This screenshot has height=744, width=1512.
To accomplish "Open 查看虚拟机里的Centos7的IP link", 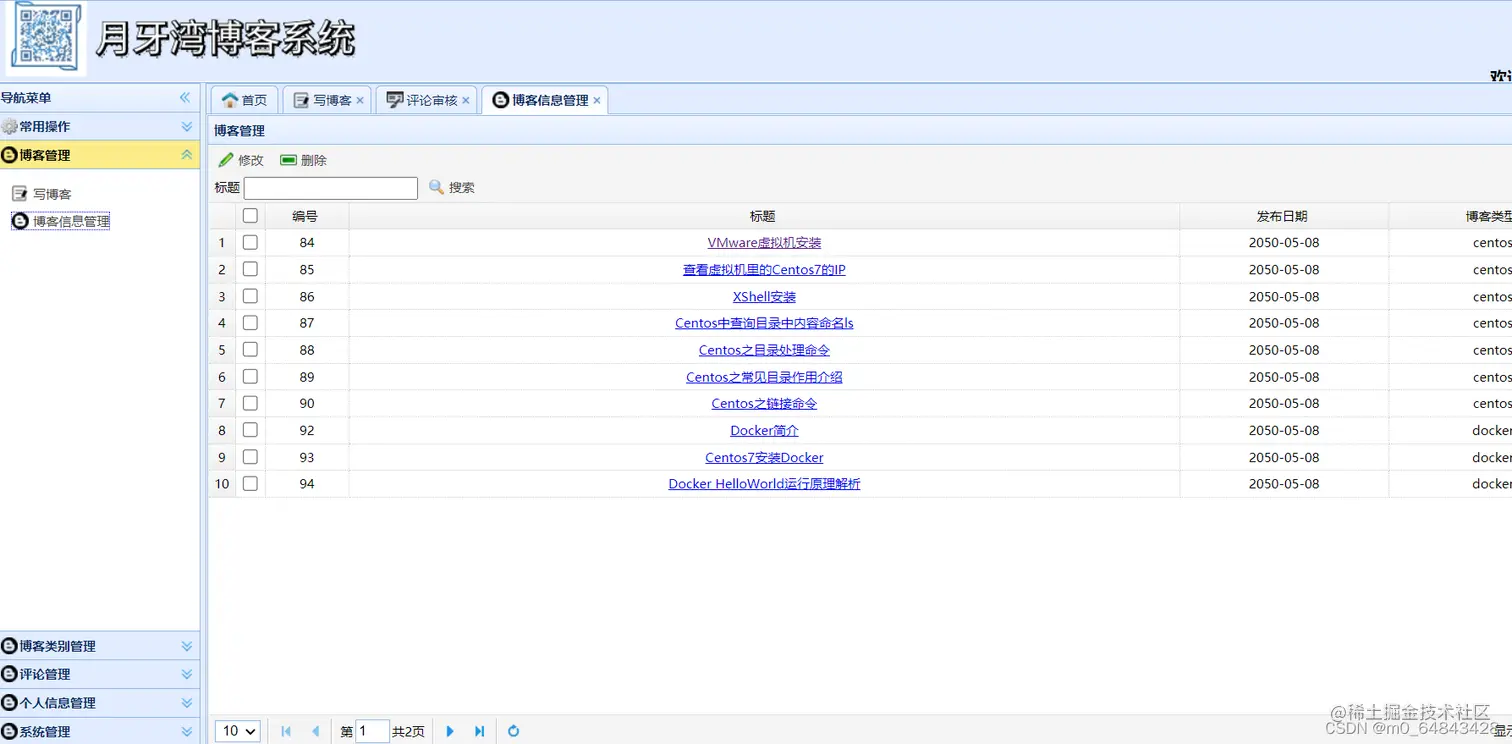I will pyautogui.click(x=764, y=270).
